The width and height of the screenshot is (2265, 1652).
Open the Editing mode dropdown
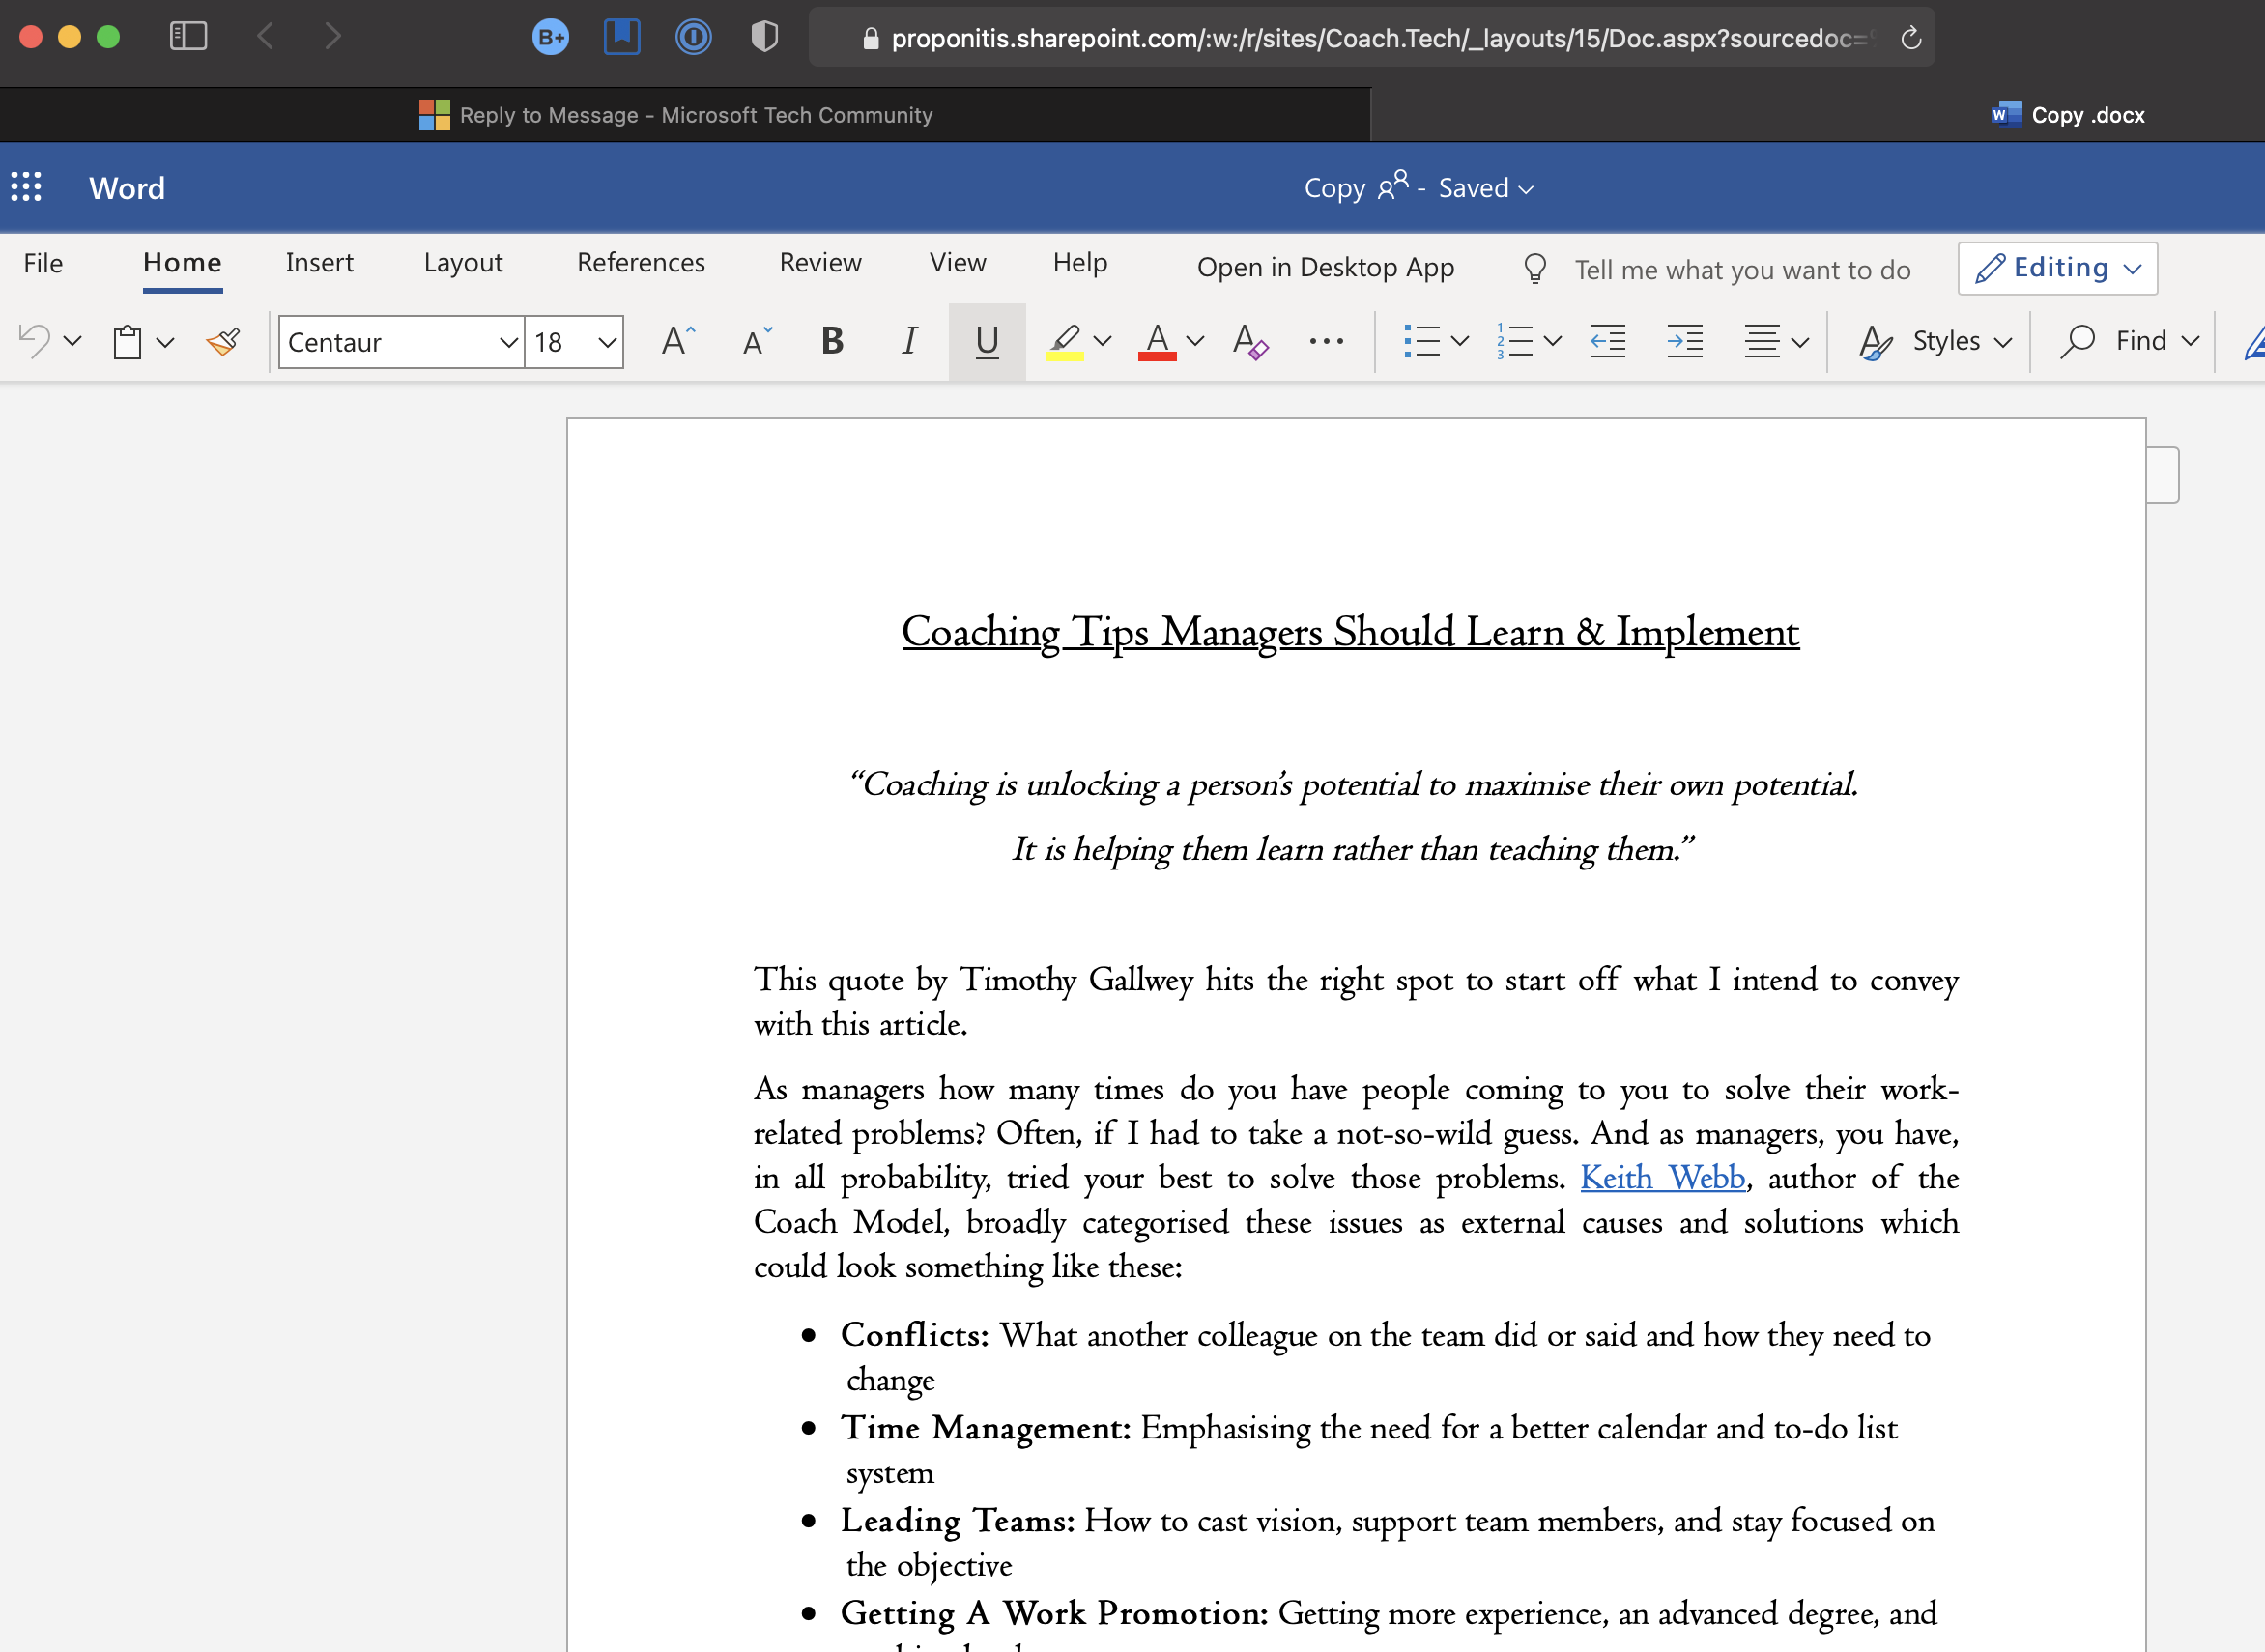(x=2058, y=268)
